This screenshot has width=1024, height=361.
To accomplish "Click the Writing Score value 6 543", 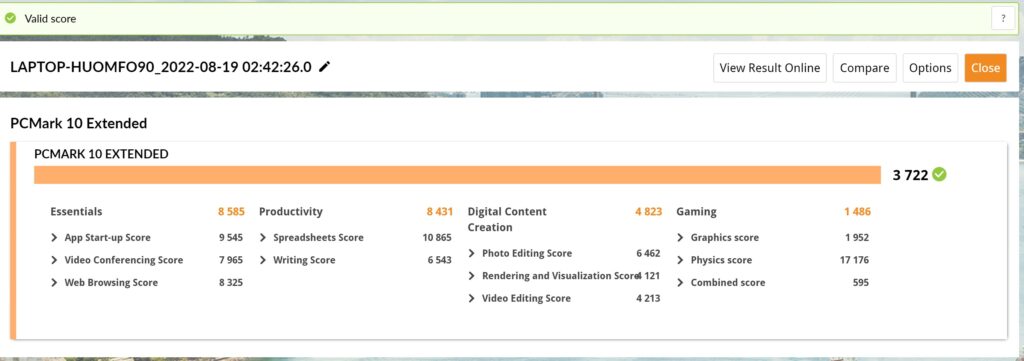I will pos(440,260).
